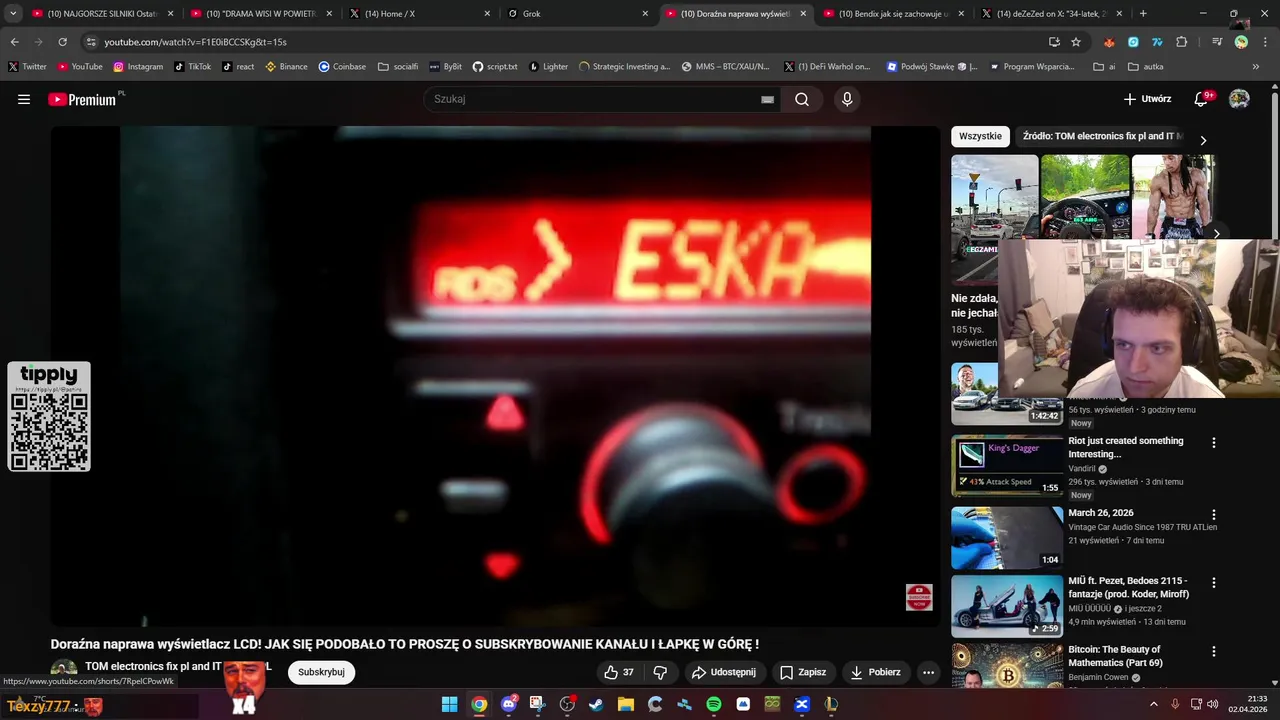Open Spotify from the taskbar
Image resolution: width=1280 pixels, height=720 pixels.
point(714,705)
